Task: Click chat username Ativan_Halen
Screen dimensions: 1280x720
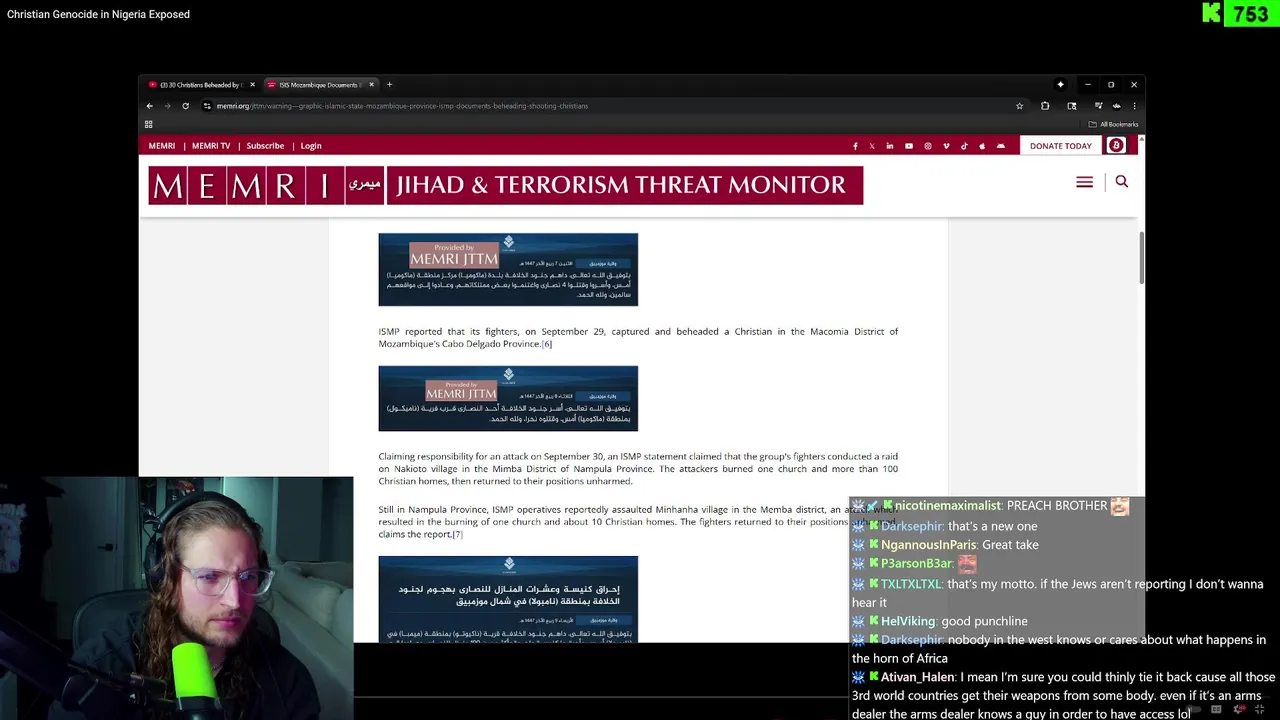Action: tap(918, 677)
